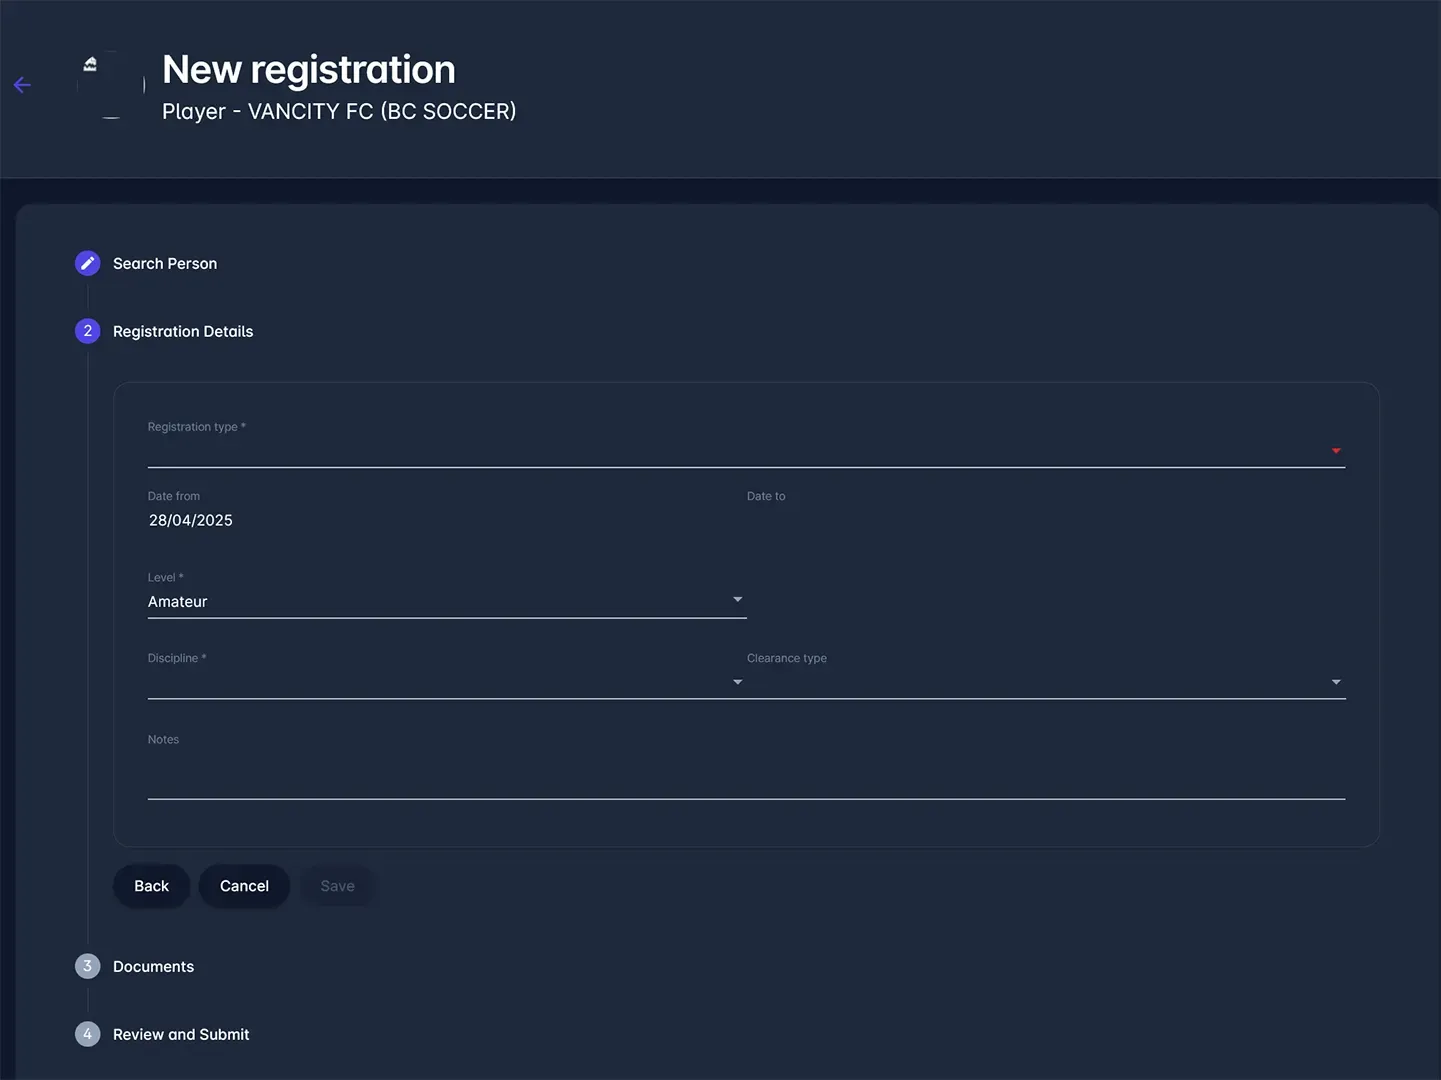This screenshot has width=1441, height=1080.
Task: Click the club logo avatar
Action: [111, 85]
